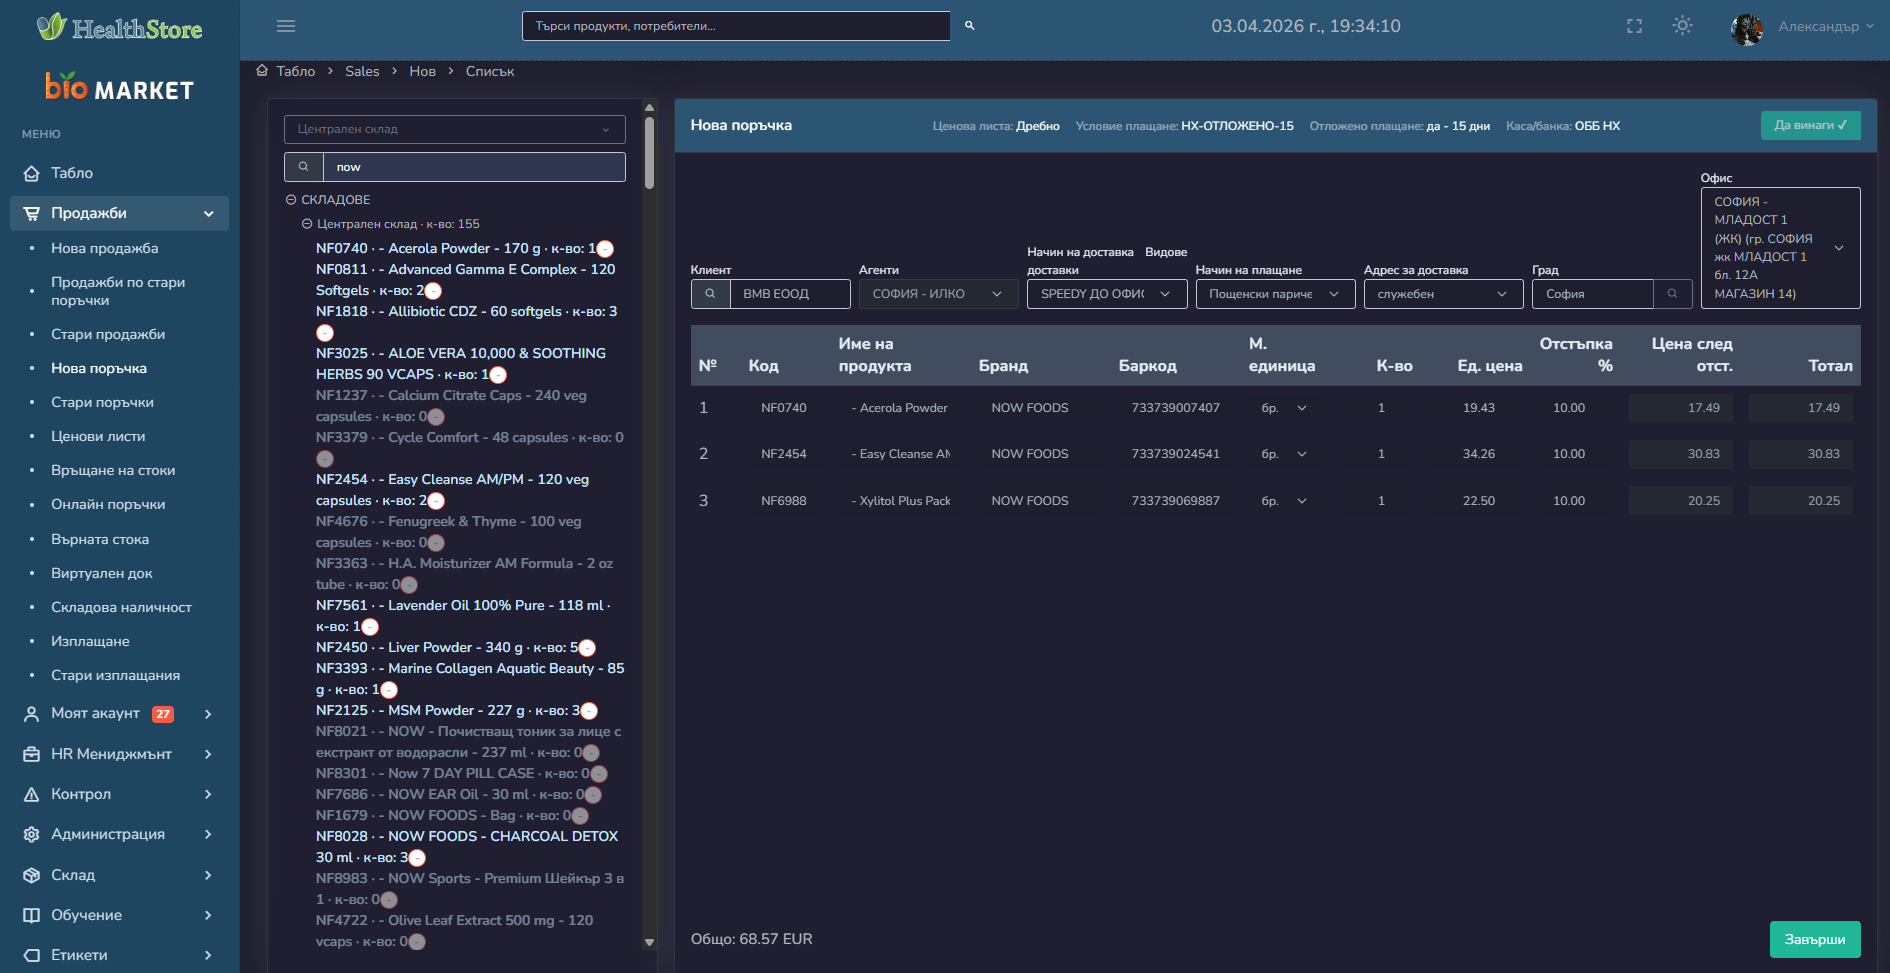The height and width of the screenshot is (973, 1890).
Task: Open Връщане на стоки page
Action: tap(113, 470)
